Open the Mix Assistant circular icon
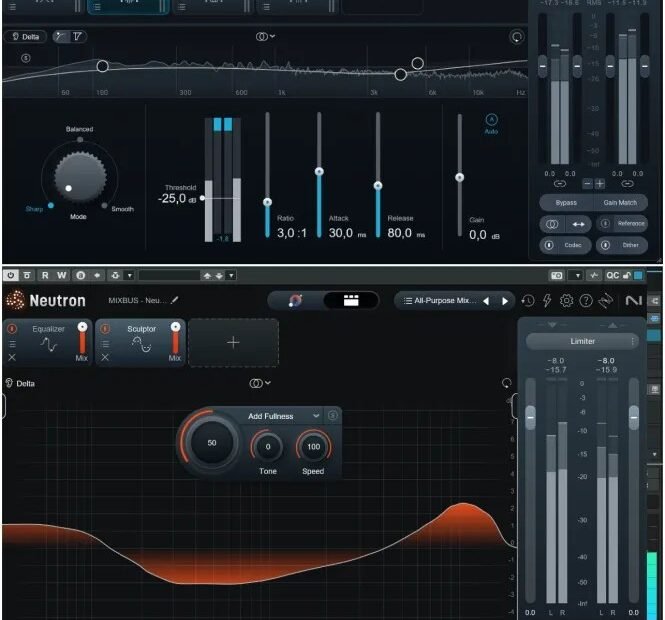The height and width of the screenshot is (620, 665). tap(295, 300)
